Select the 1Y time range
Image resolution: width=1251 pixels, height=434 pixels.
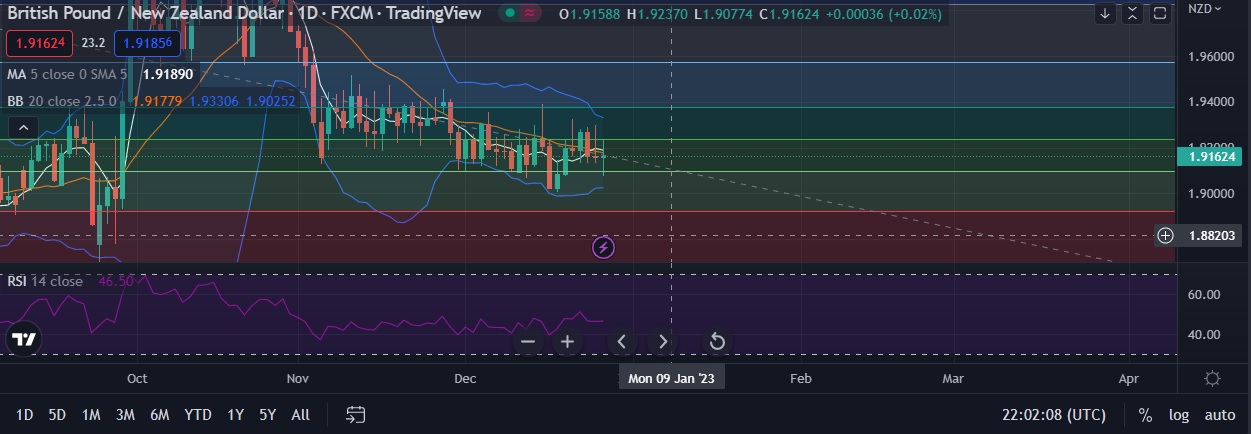pyautogui.click(x=235, y=414)
